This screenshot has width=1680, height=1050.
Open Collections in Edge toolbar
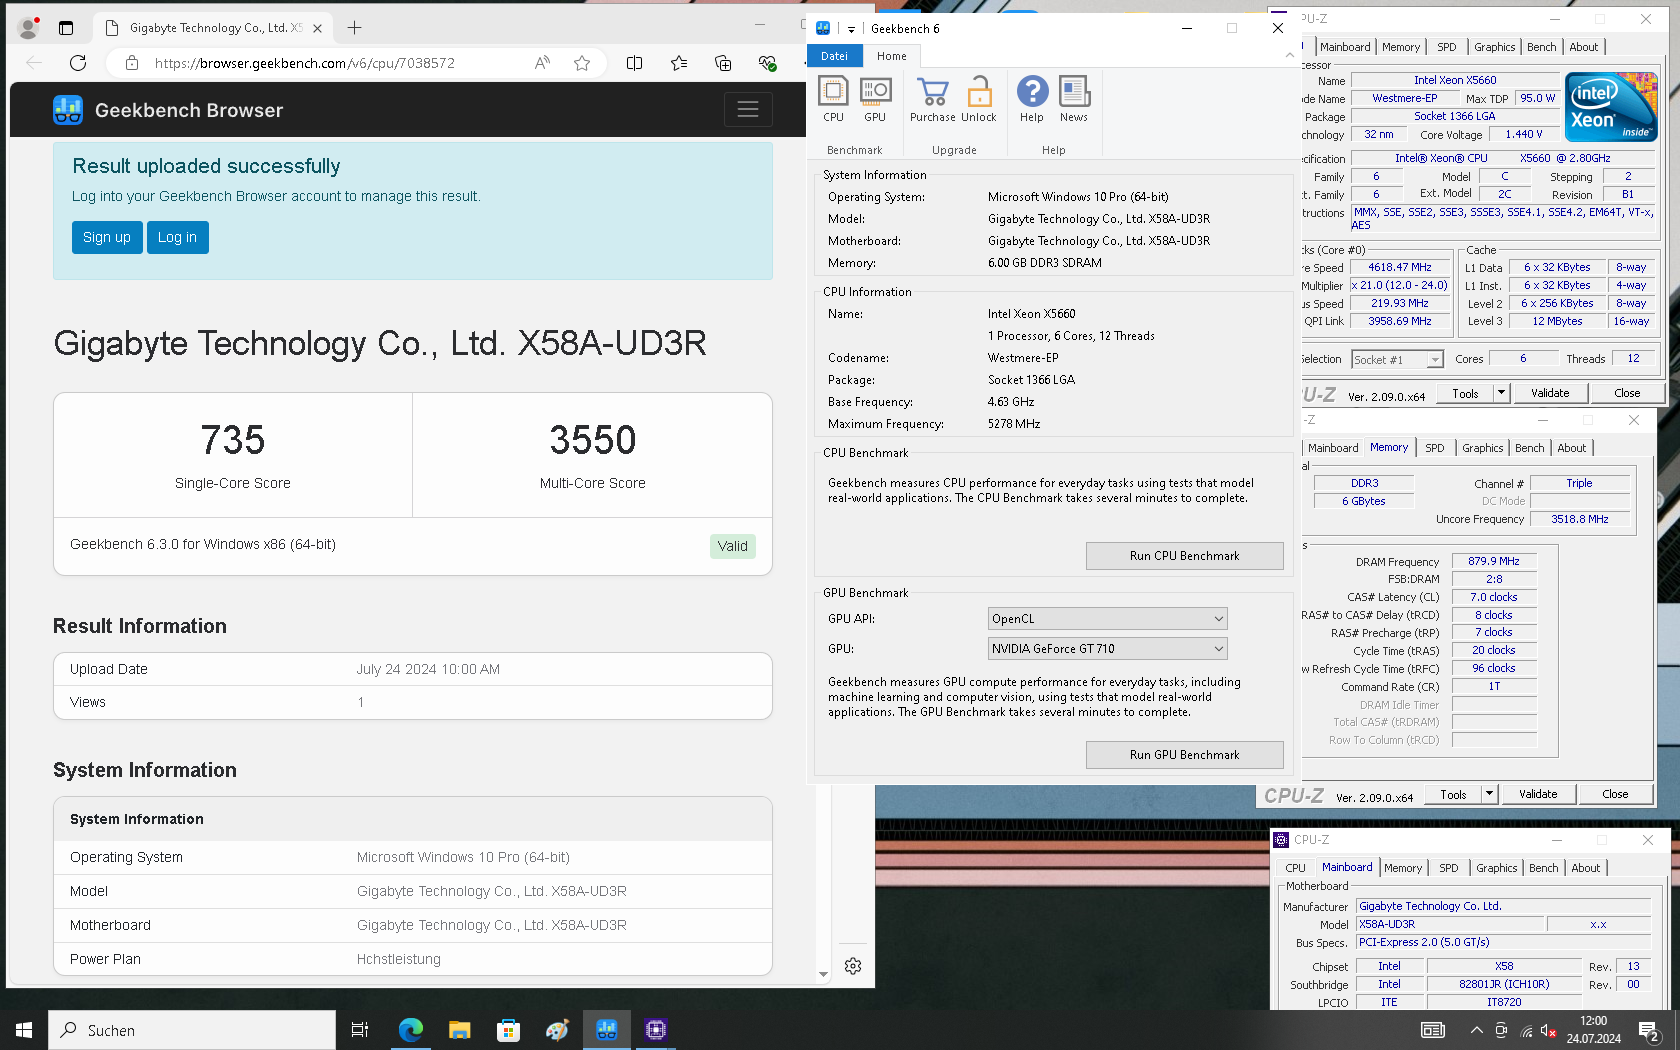click(x=723, y=63)
